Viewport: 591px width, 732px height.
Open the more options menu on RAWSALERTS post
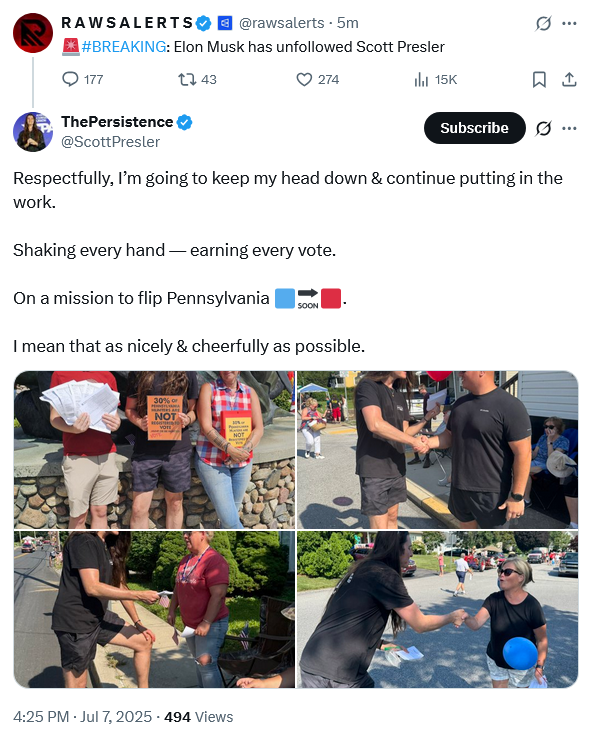pyautogui.click(x=569, y=23)
